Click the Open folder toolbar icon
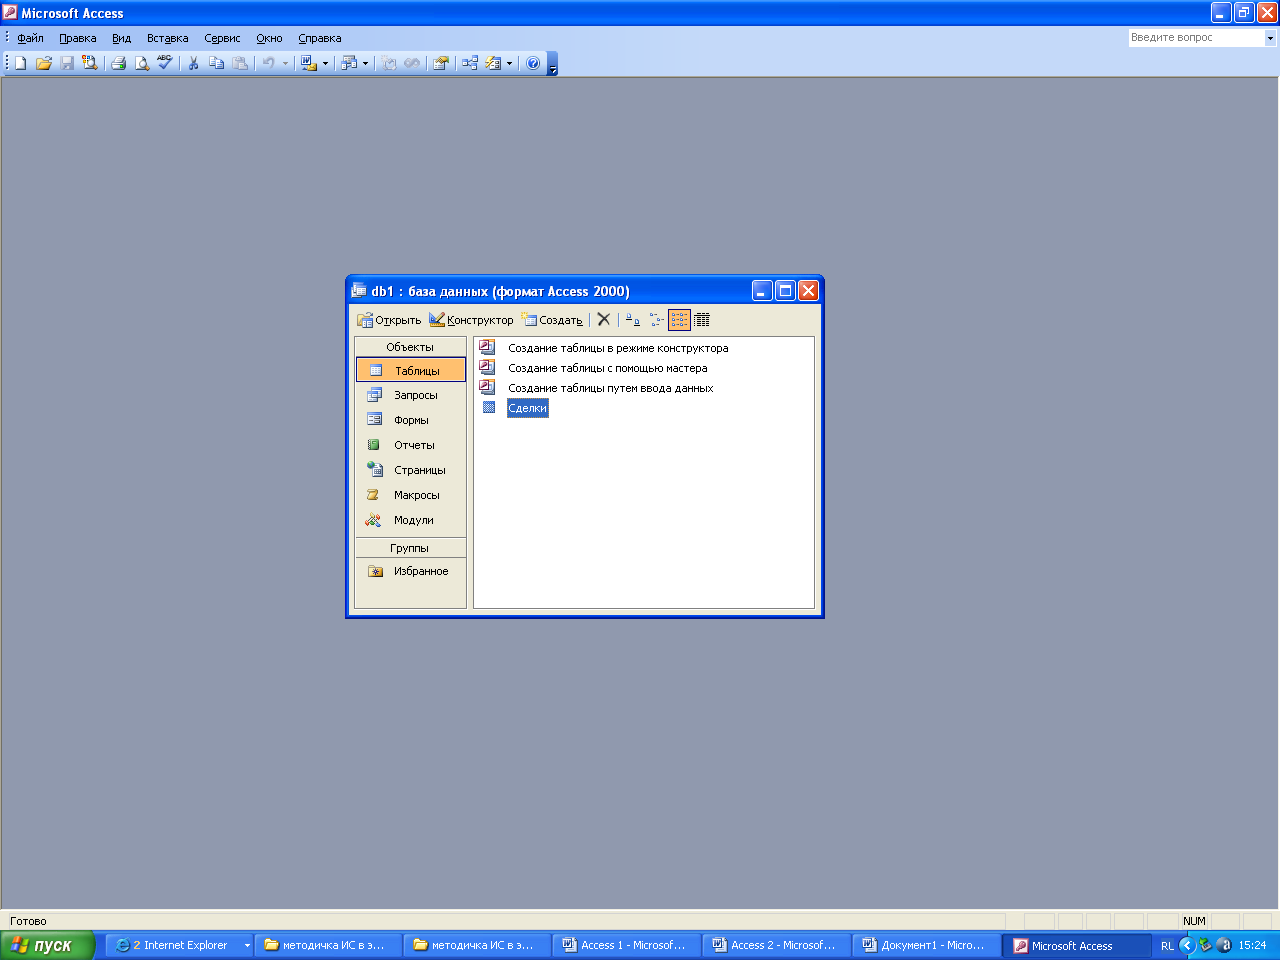 click(x=43, y=63)
